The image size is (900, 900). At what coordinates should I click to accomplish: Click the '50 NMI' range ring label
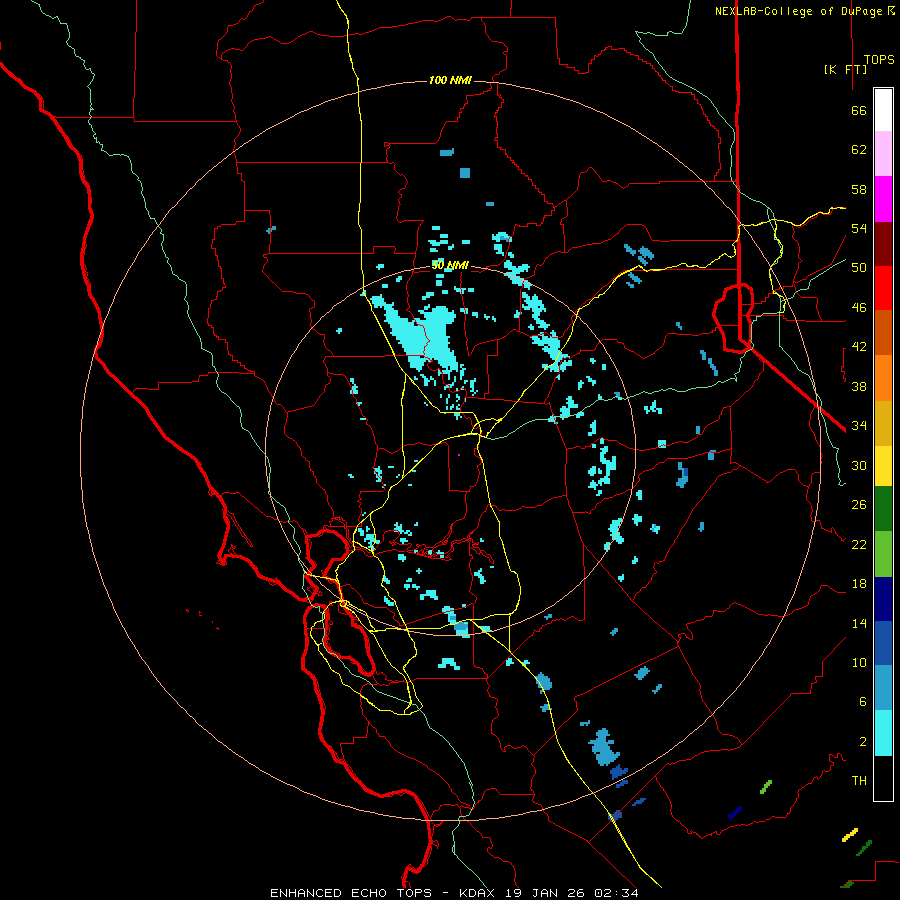pos(450,265)
